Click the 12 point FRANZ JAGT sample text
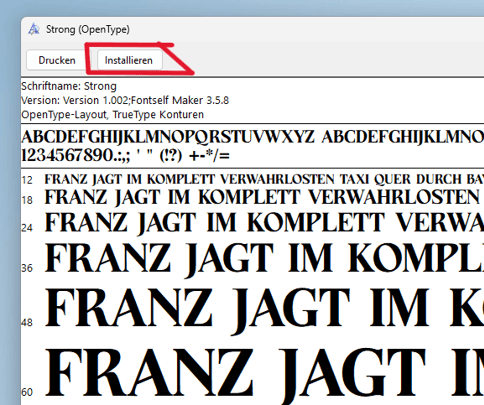484x405 pixels. (x=264, y=180)
